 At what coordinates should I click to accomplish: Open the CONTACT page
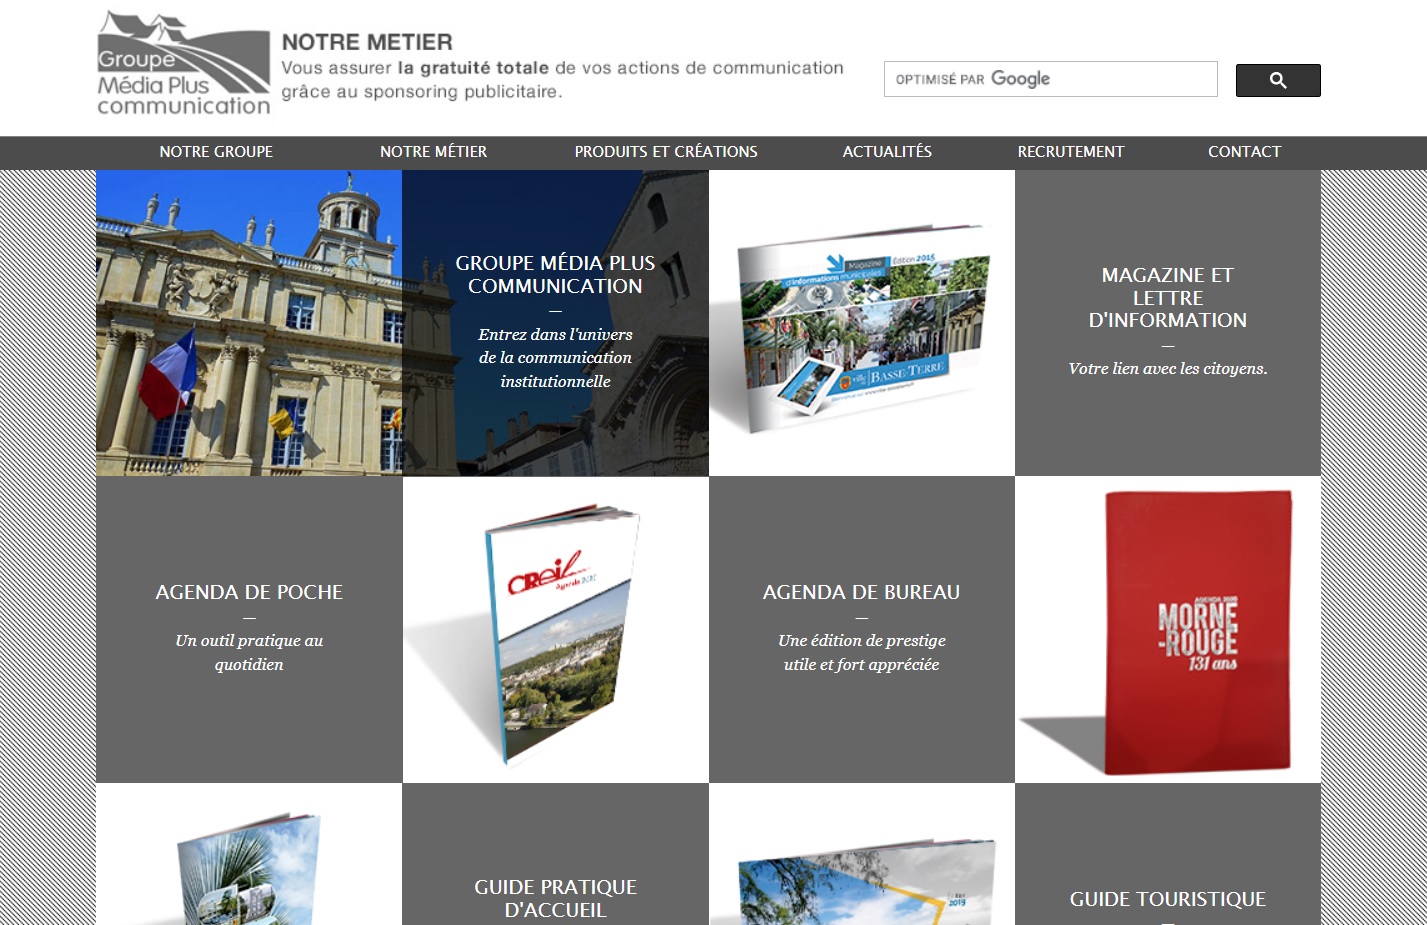(x=1244, y=152)
